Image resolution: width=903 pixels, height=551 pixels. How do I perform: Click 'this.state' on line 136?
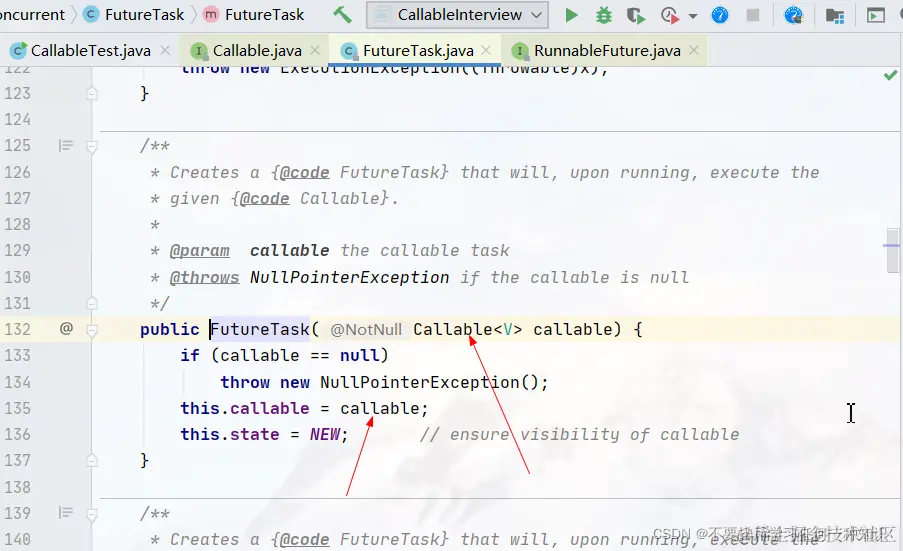click(x=230, y=434)
